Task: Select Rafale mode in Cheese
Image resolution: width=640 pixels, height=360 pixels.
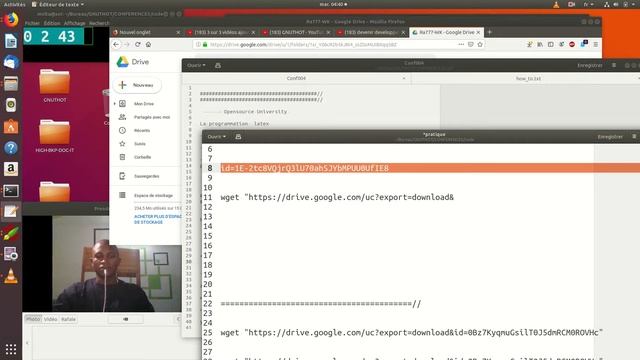Action: tap(68, 319)
